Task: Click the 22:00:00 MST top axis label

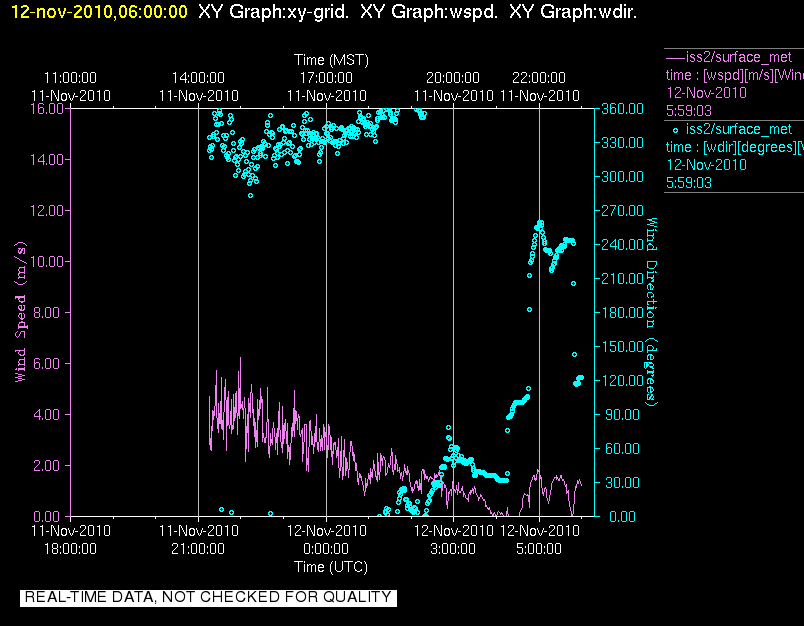Action: coord(539,78)
